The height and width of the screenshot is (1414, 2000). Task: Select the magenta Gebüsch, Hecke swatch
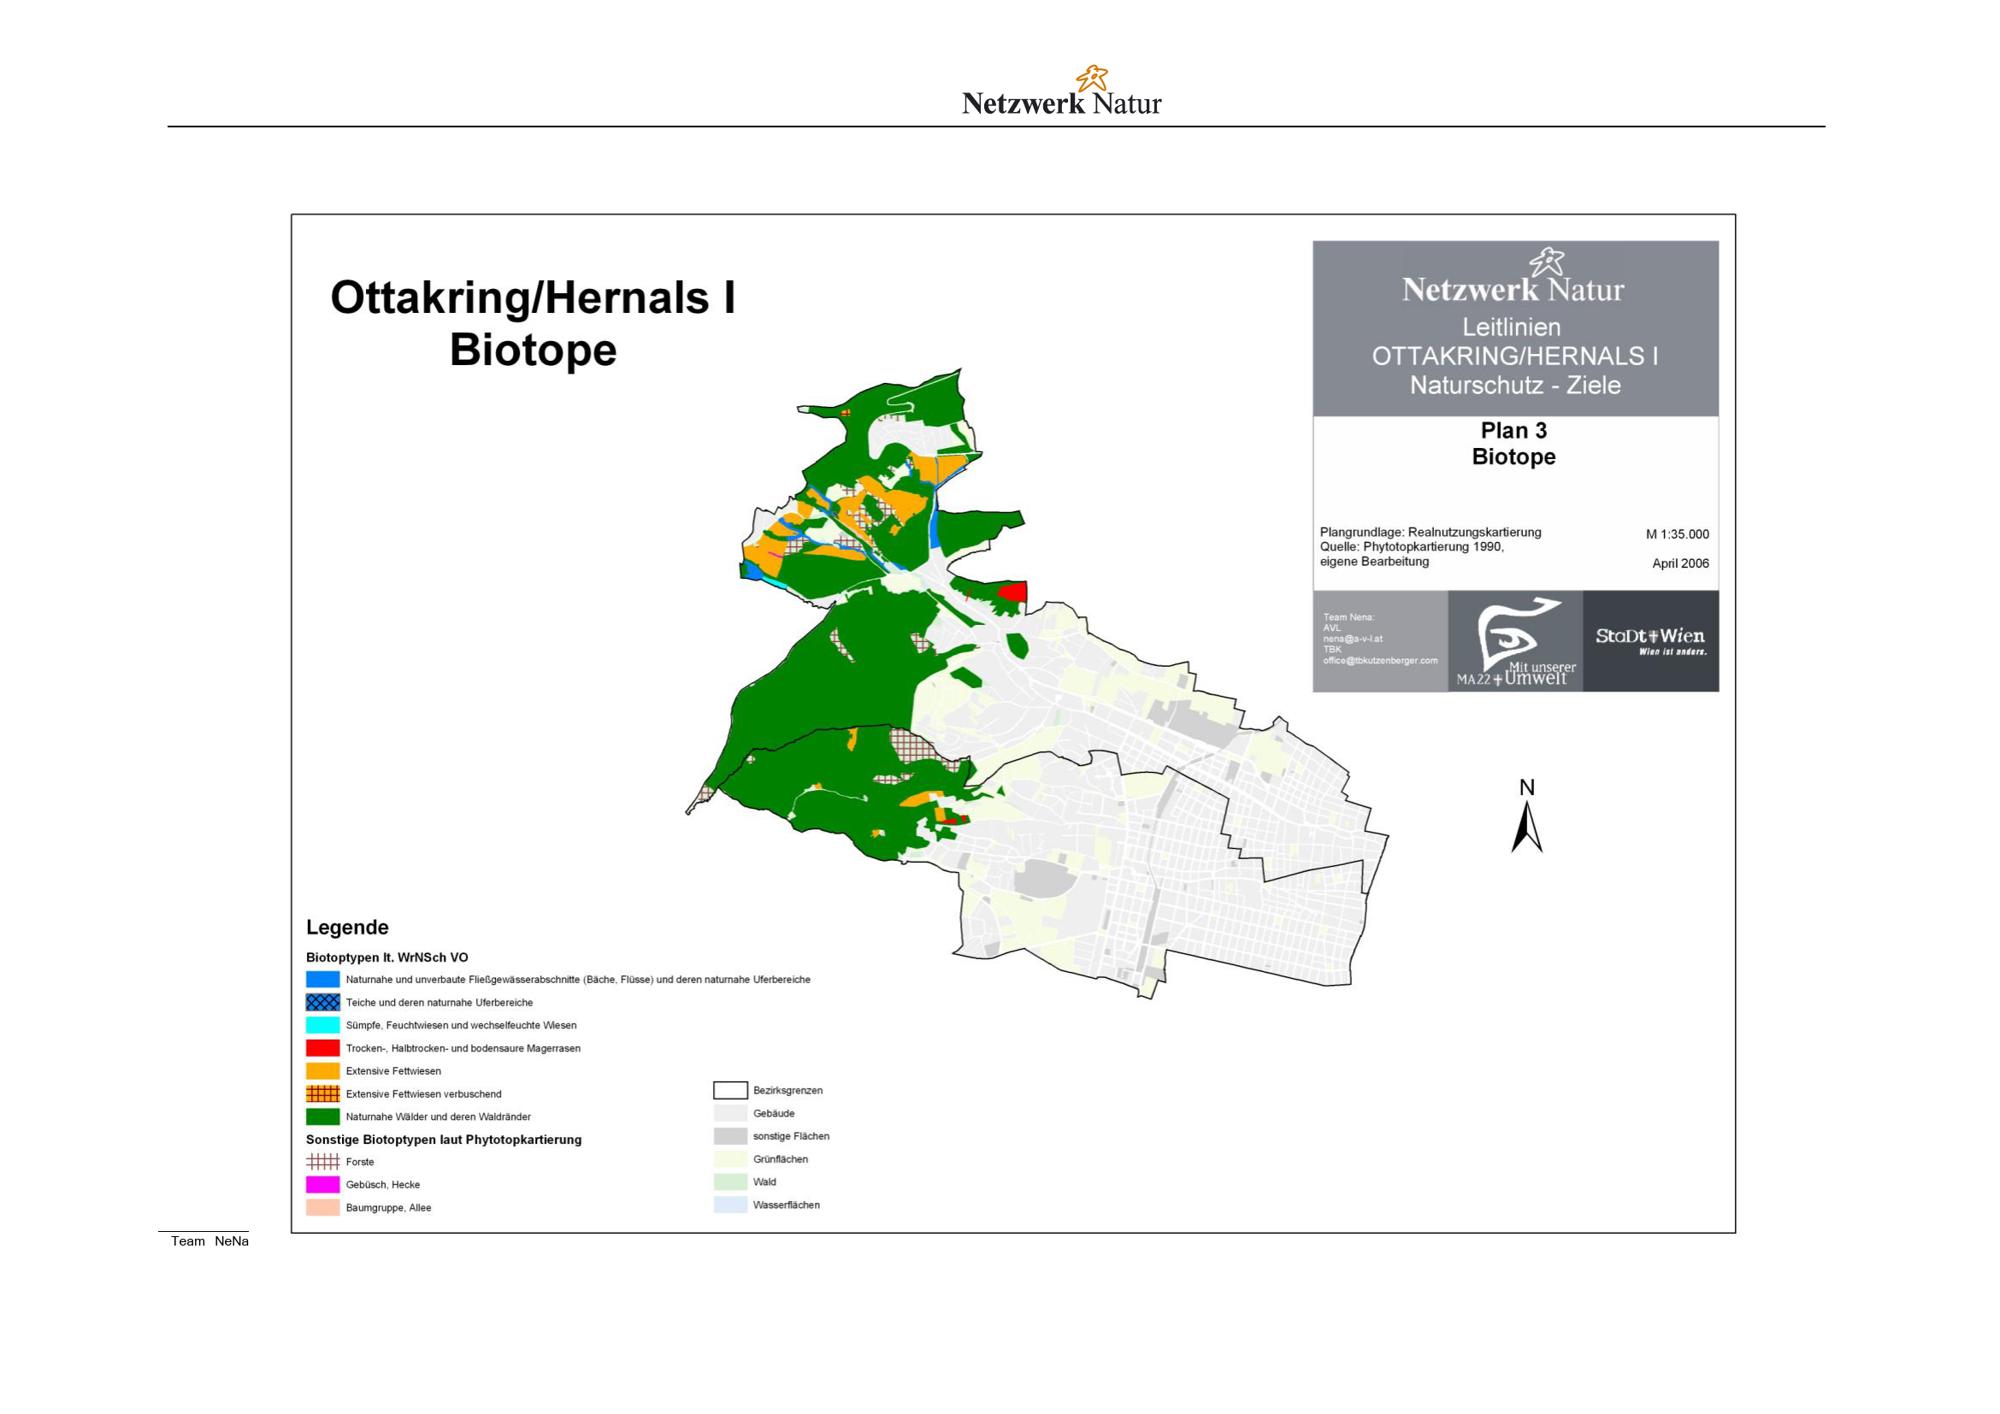click(322, 1184)
